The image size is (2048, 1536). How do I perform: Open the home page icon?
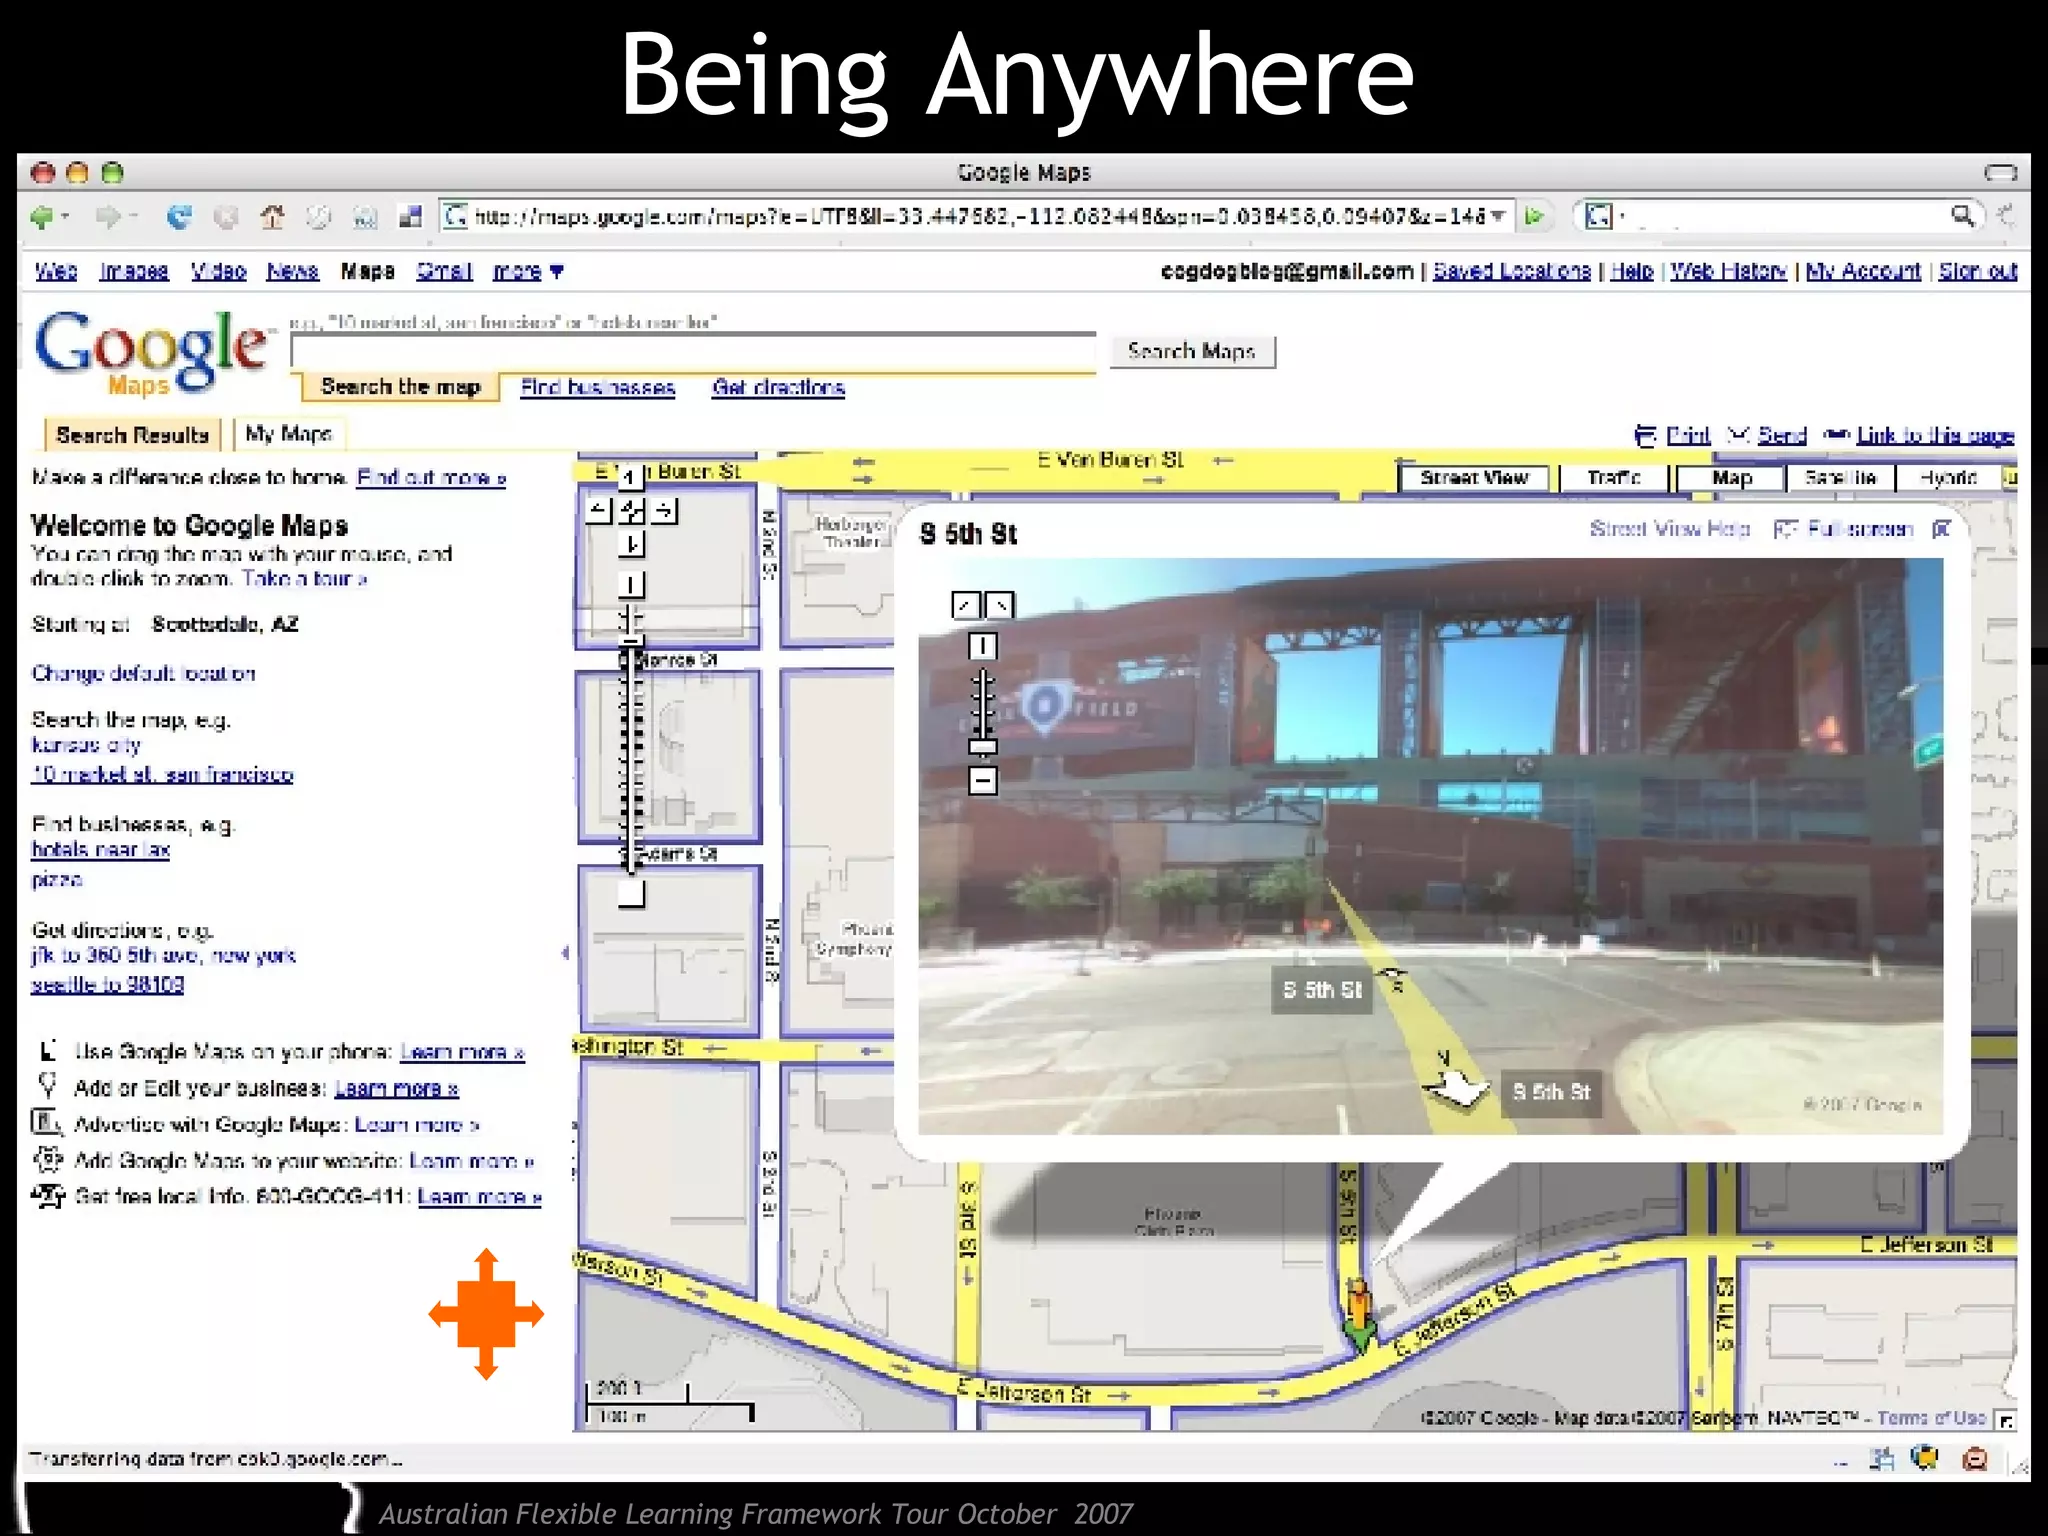point(272,216)
